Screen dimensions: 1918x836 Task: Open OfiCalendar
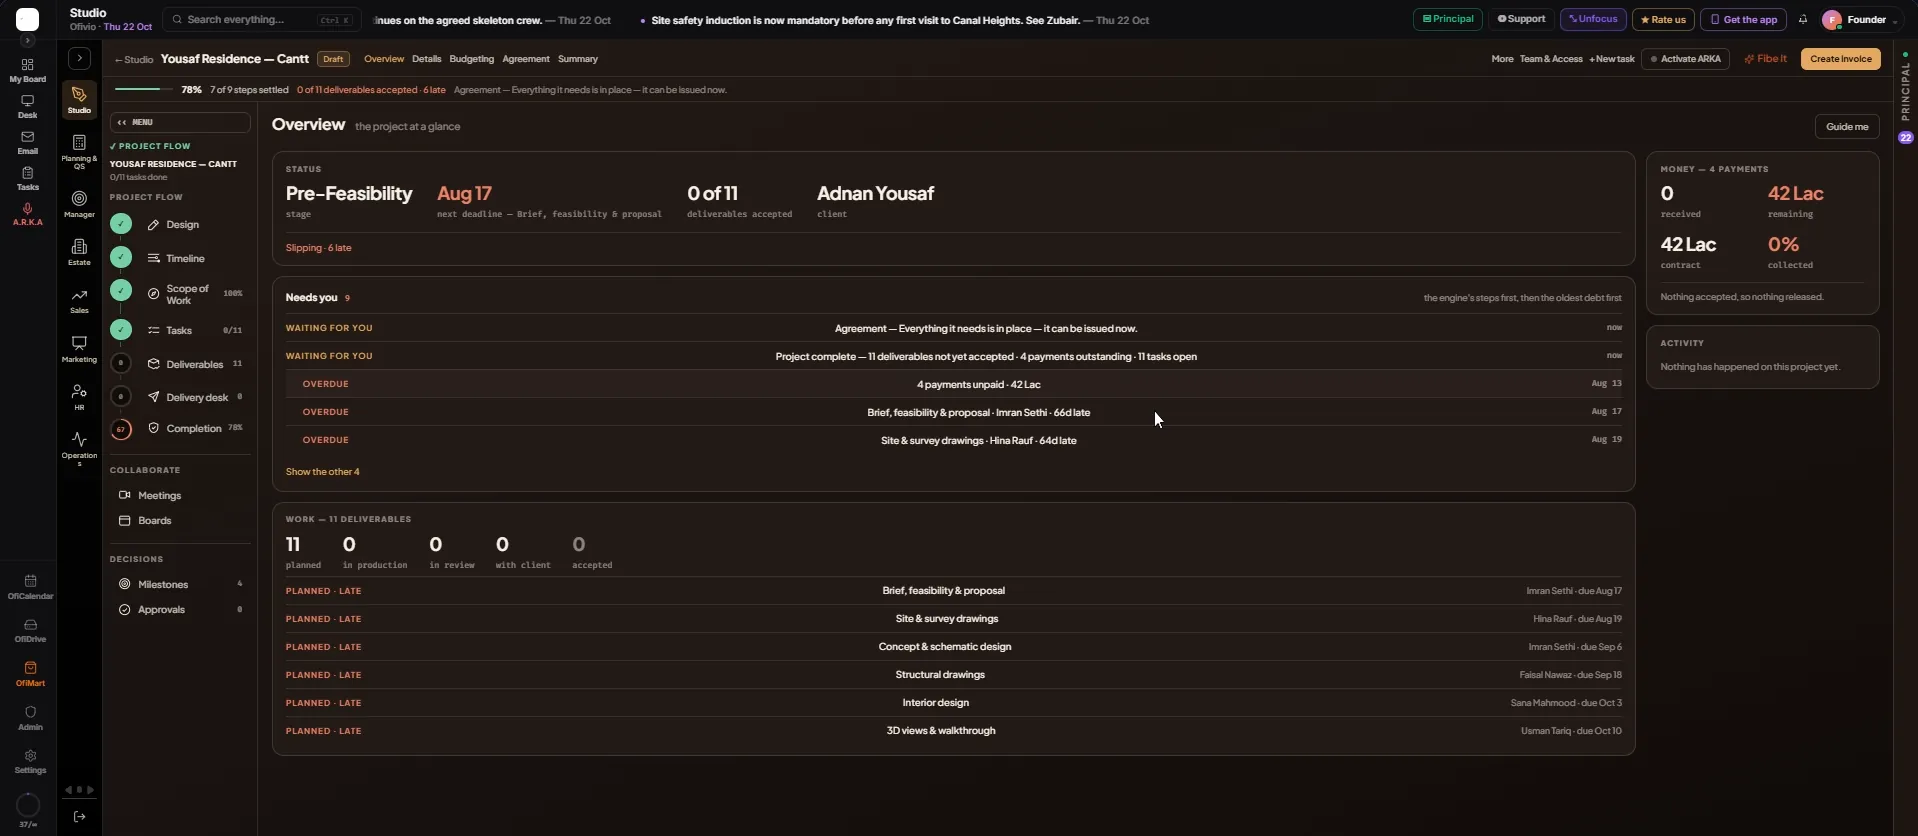[30, 587]
